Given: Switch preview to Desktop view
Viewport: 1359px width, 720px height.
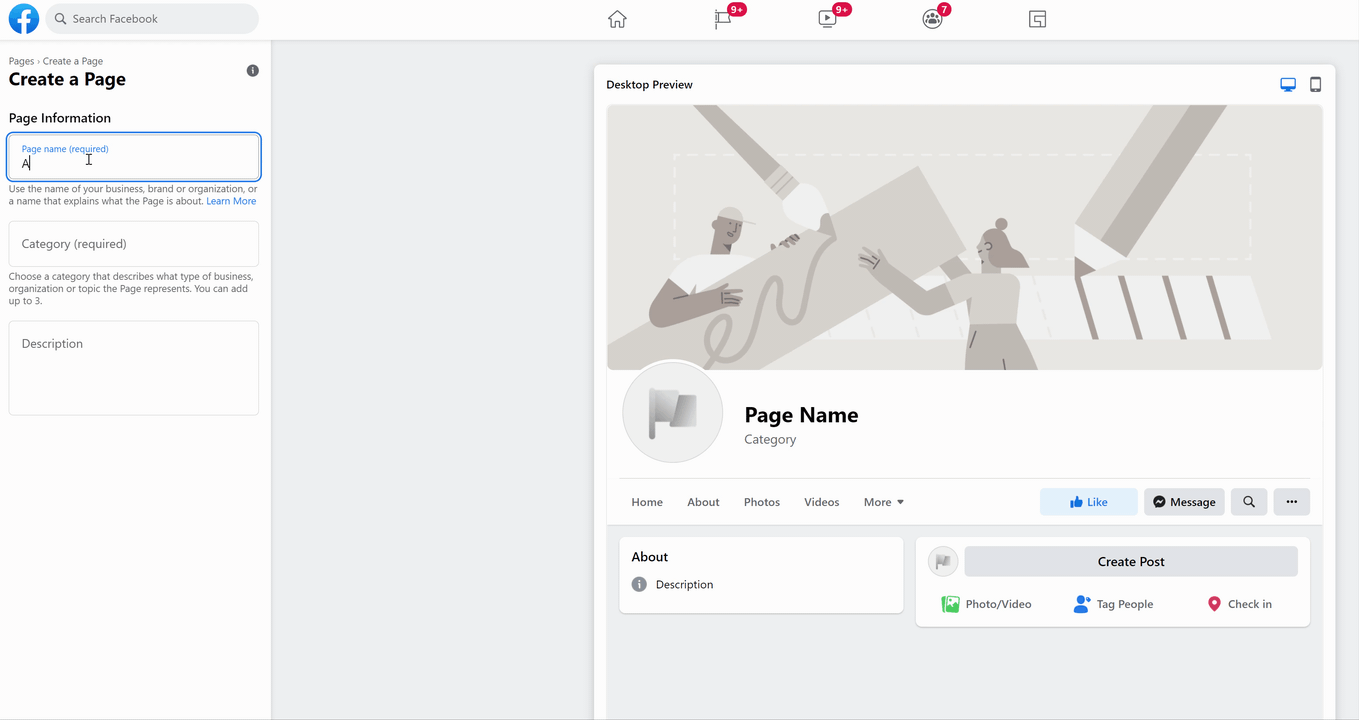Looking at the screenshot, I should (1287, 84).
